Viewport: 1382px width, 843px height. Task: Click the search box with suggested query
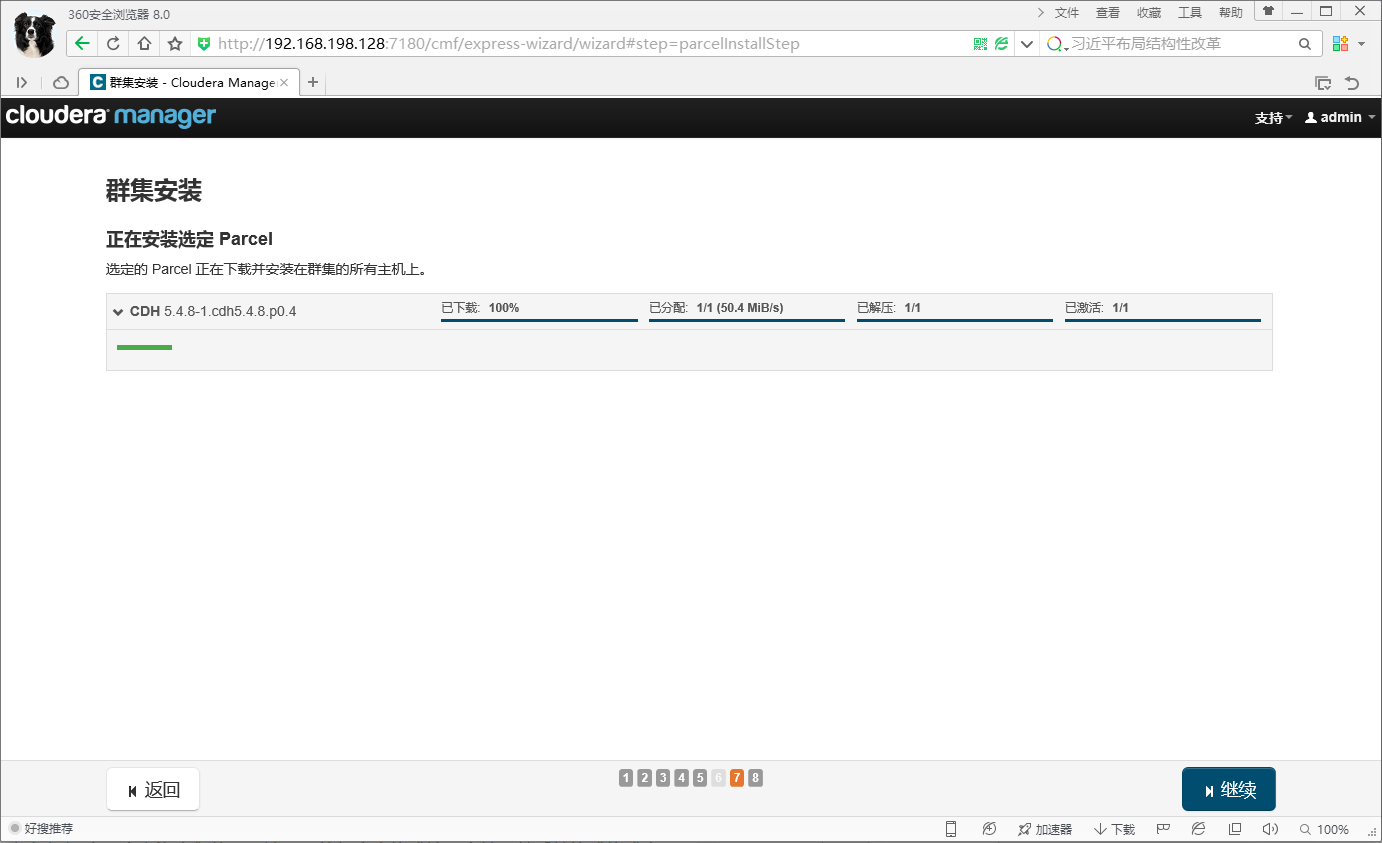pyautogui.click(x=1180, y=44)
